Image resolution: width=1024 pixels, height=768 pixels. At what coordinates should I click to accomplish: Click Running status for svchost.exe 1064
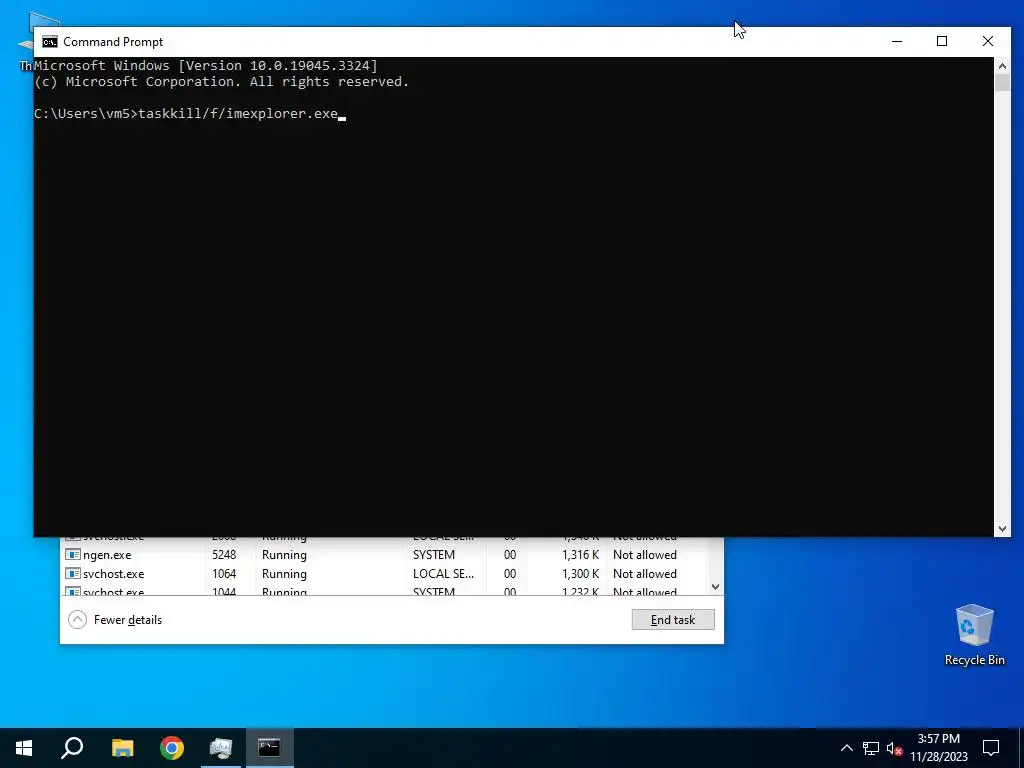click(x=284, y=573)
